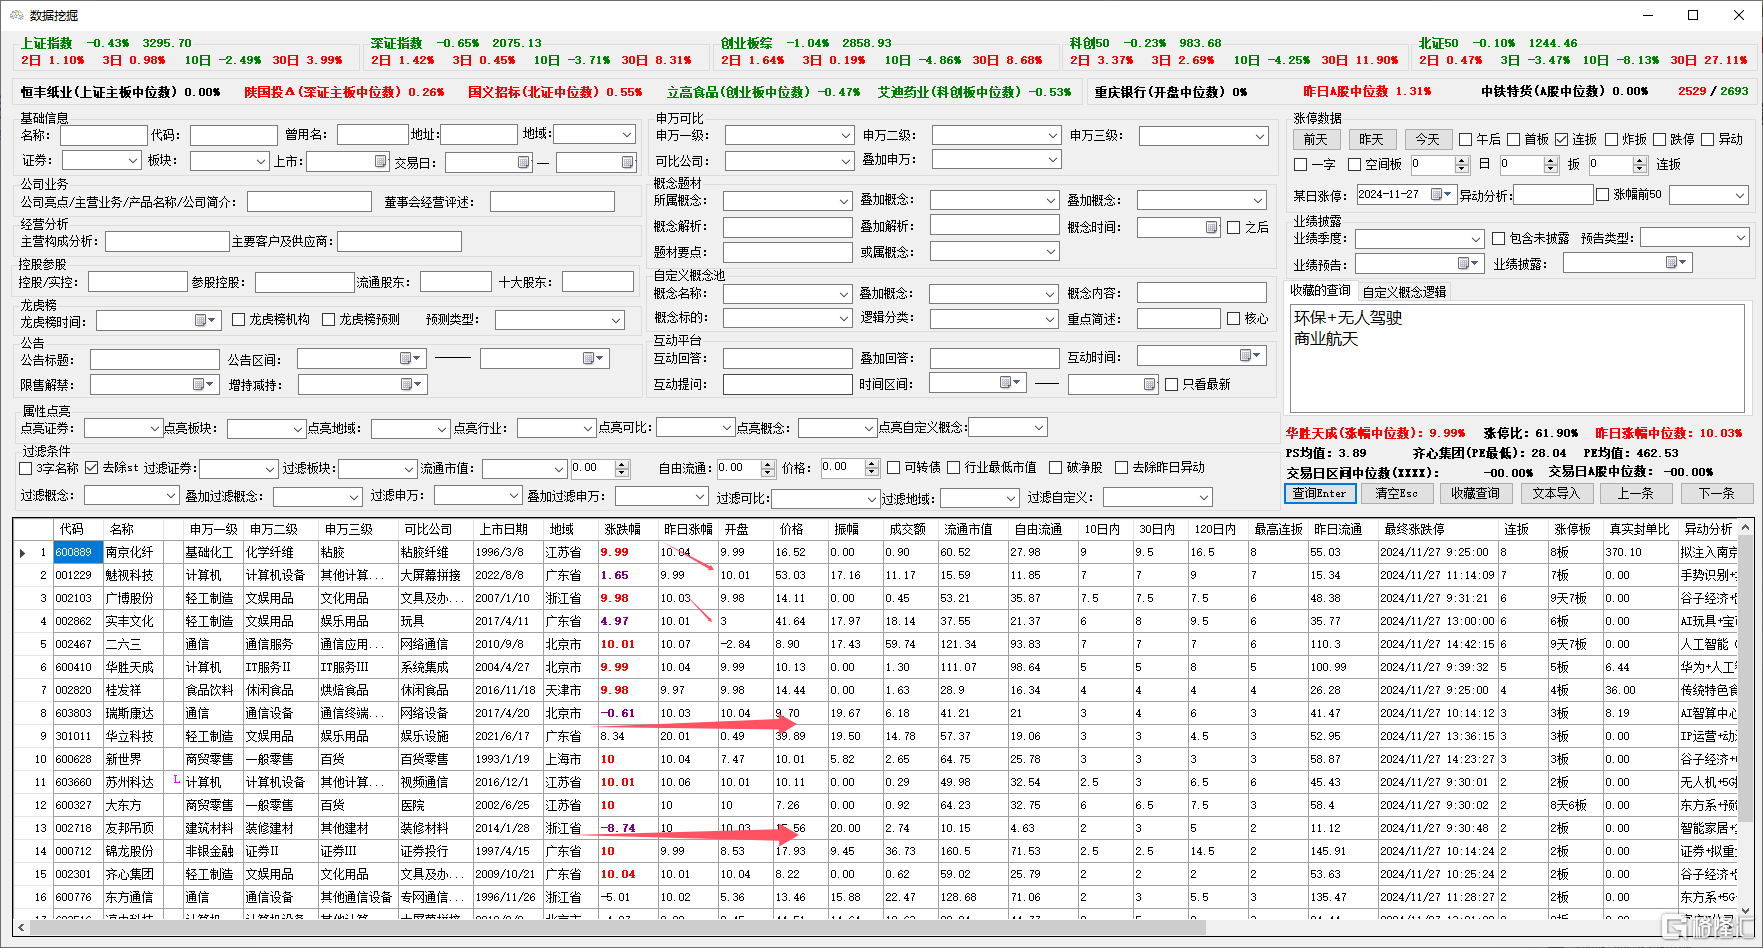
Task: Expand the 证券 dropdown
Action: tap(132, 161)
